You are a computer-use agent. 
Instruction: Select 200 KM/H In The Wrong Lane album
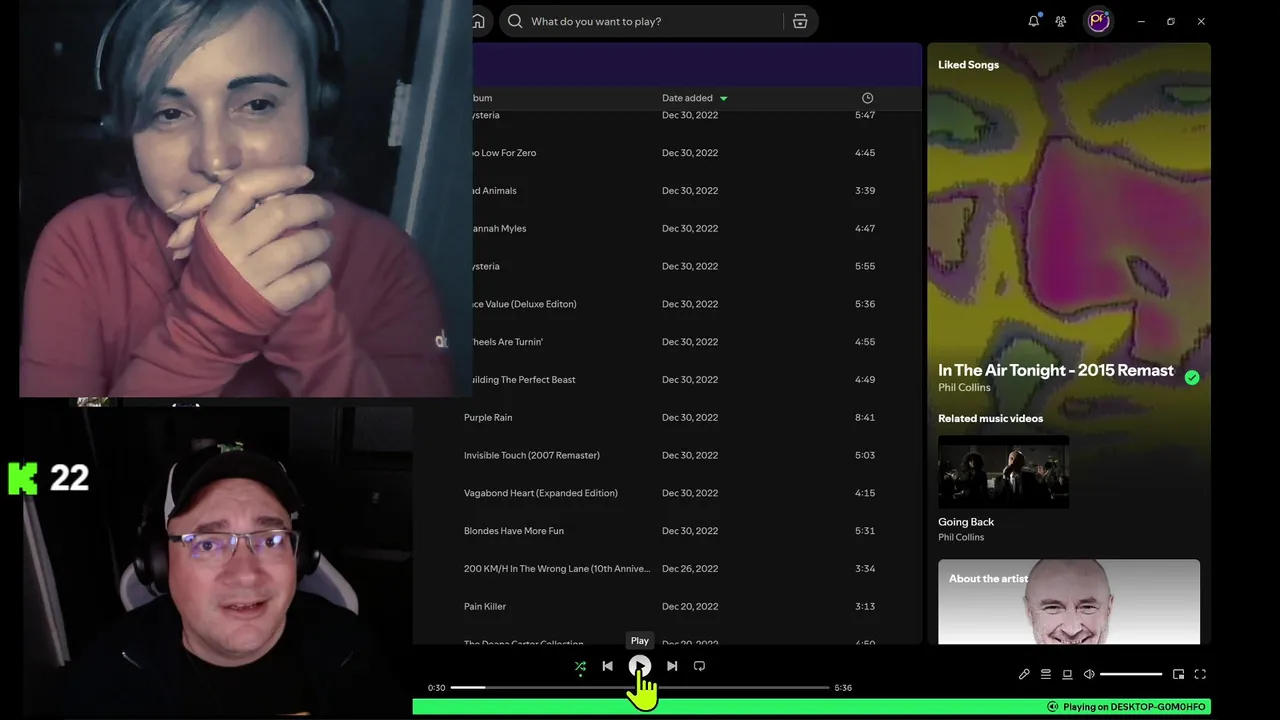(557, 569)
